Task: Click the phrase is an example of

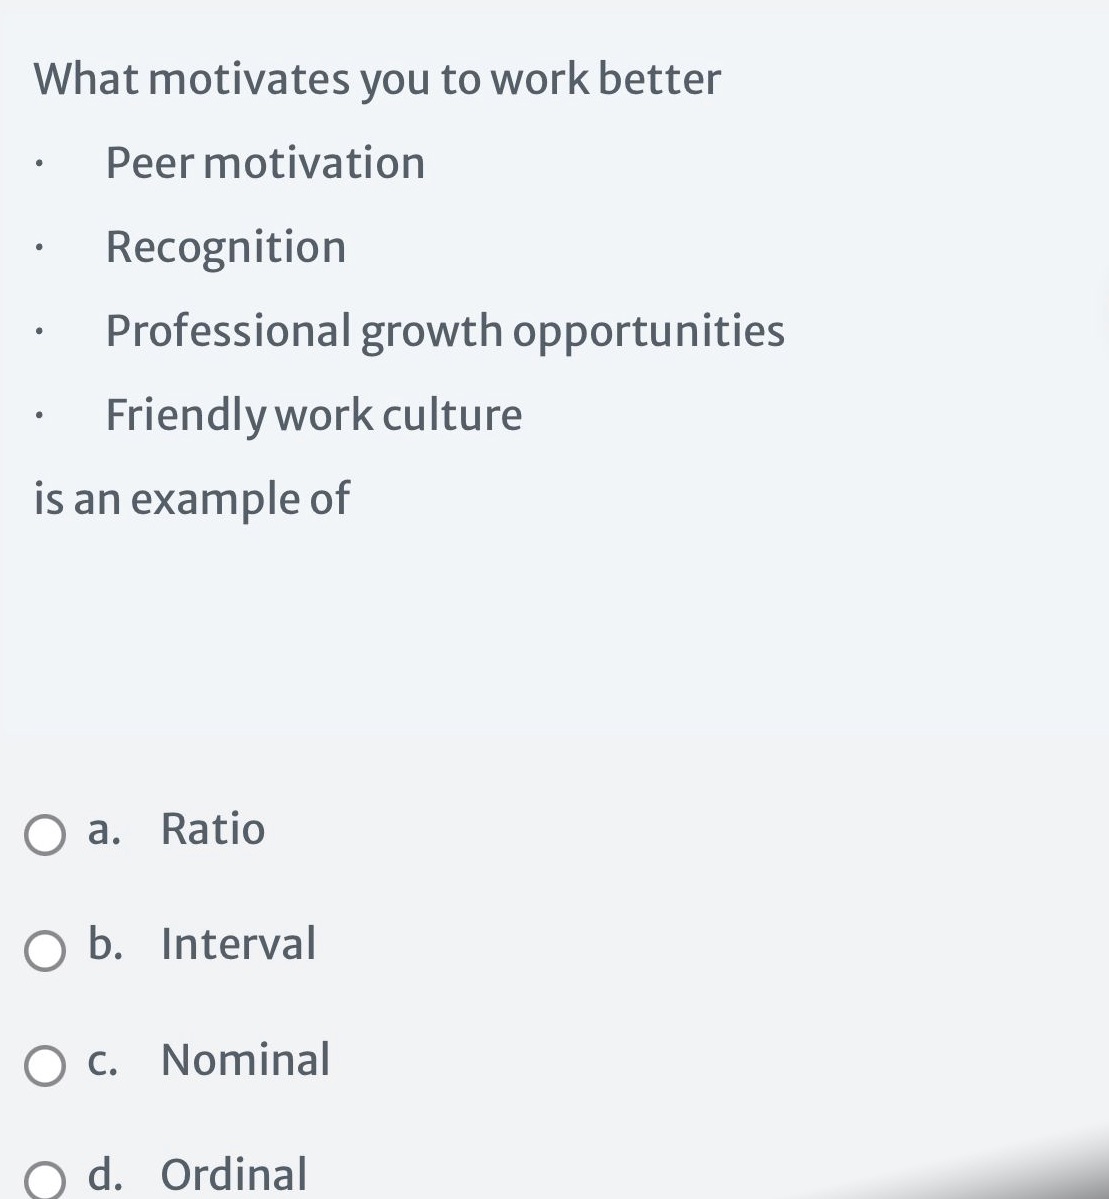Action: (191, 498)
